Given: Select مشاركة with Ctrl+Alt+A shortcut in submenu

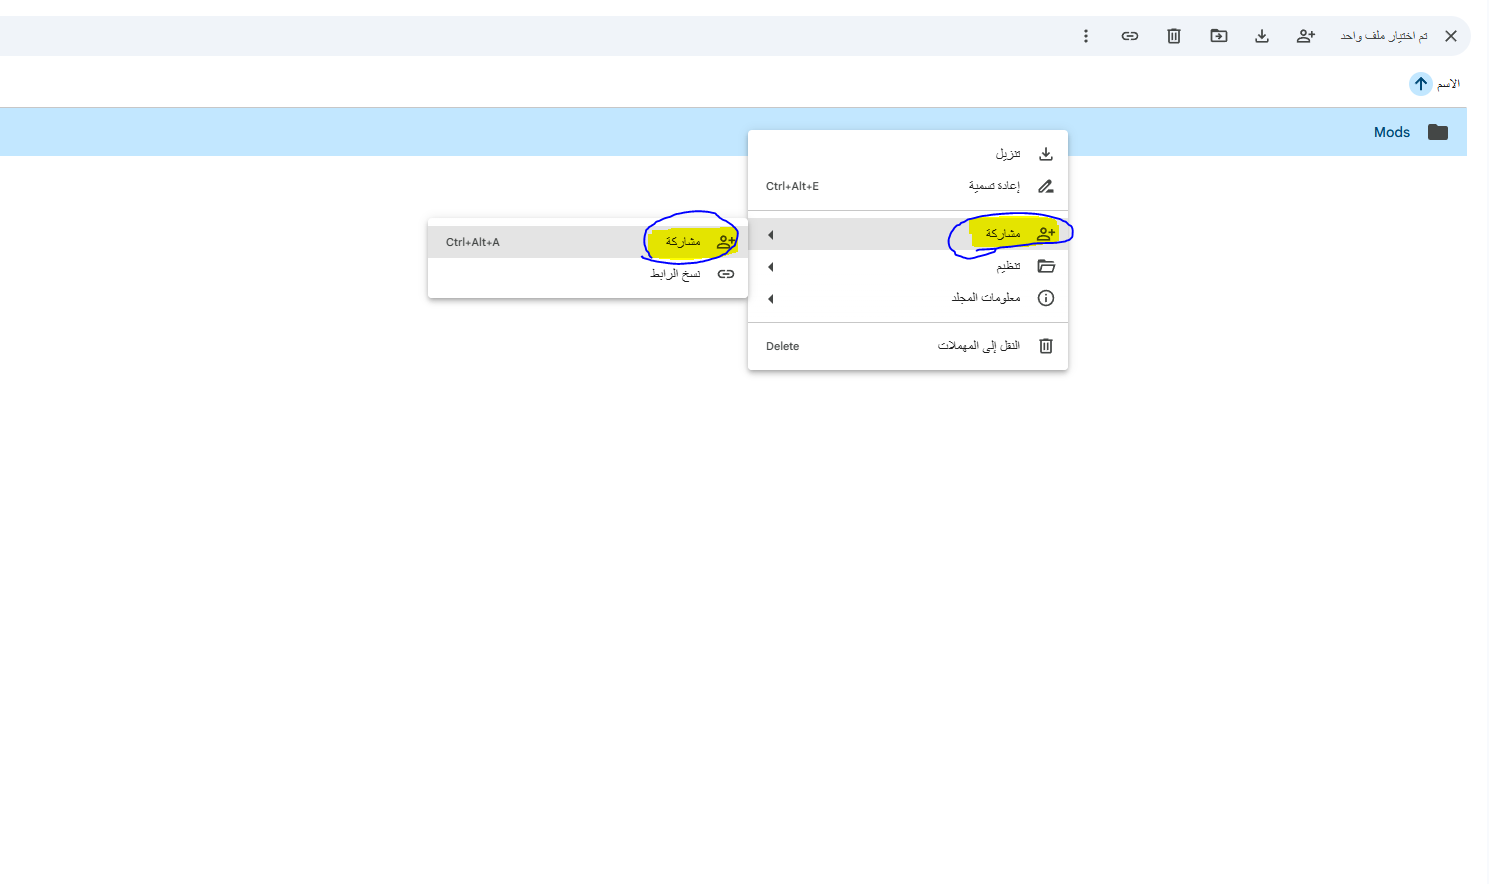Looking at the screenshot, I should (682, 242).
